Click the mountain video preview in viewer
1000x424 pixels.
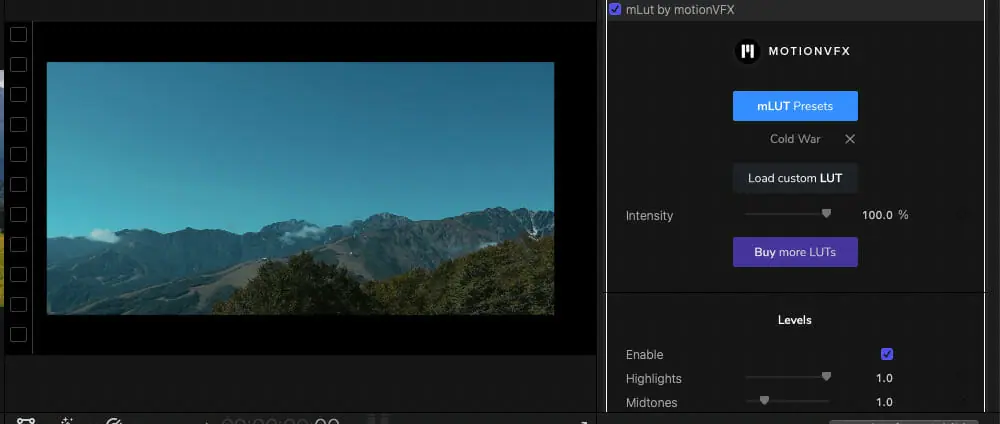(x=300, y=188)
